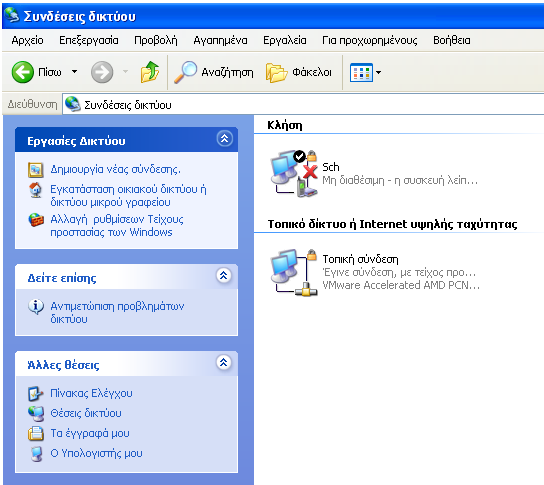Click Δημιουργία νέας σύνδεσης link
The image size is (544, 485).
[116, 169]
